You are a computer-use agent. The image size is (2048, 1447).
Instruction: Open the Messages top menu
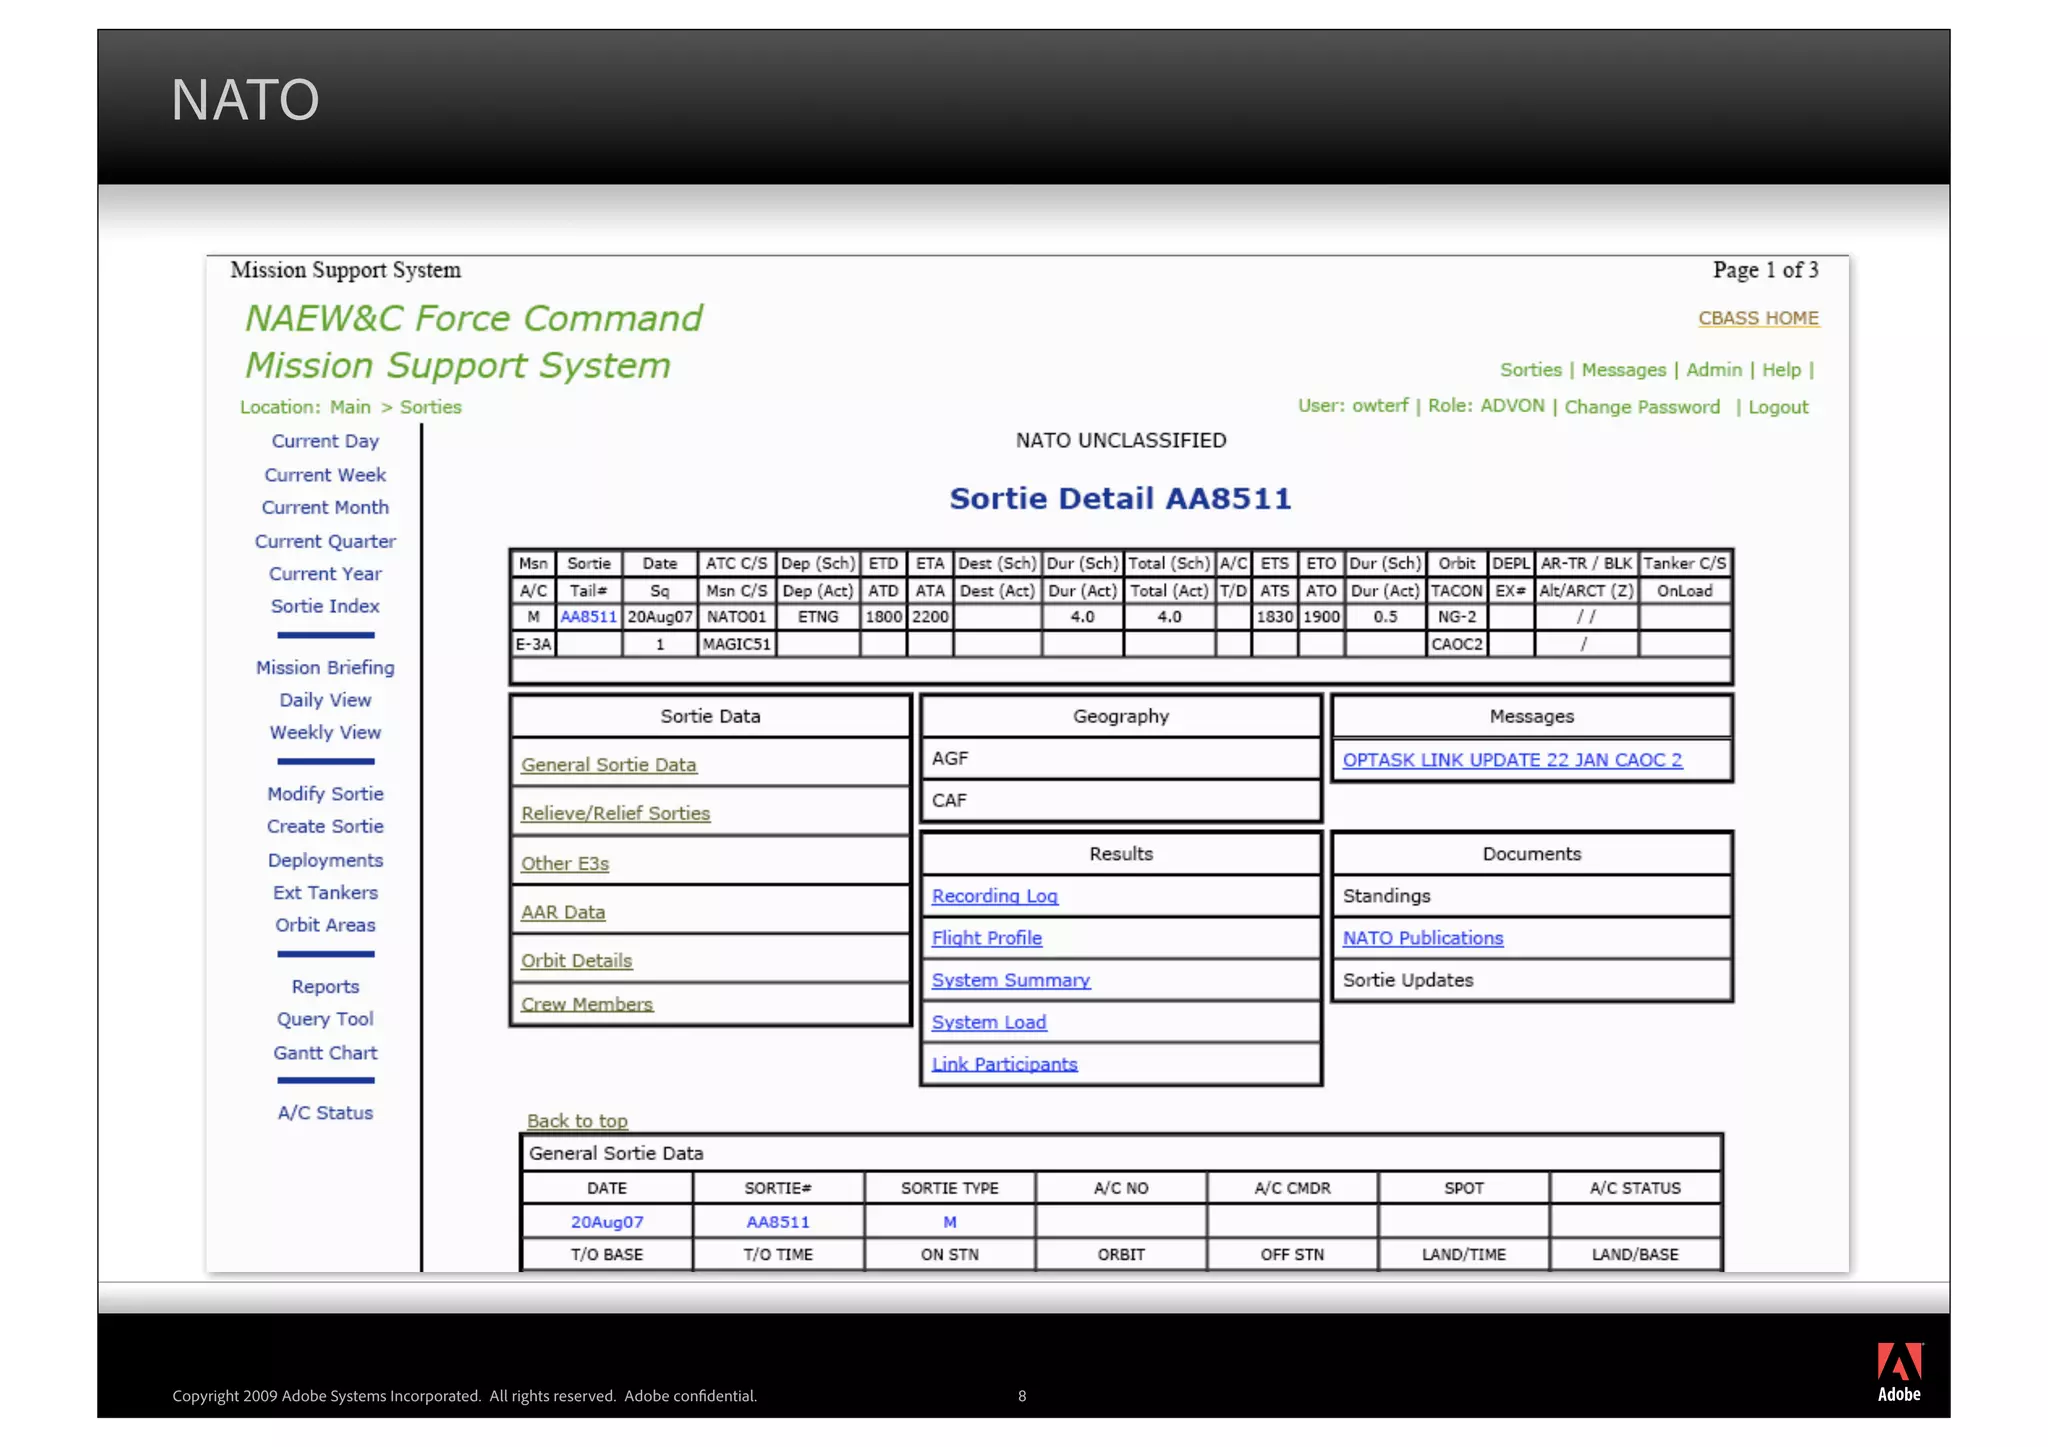pos(1623,370)
